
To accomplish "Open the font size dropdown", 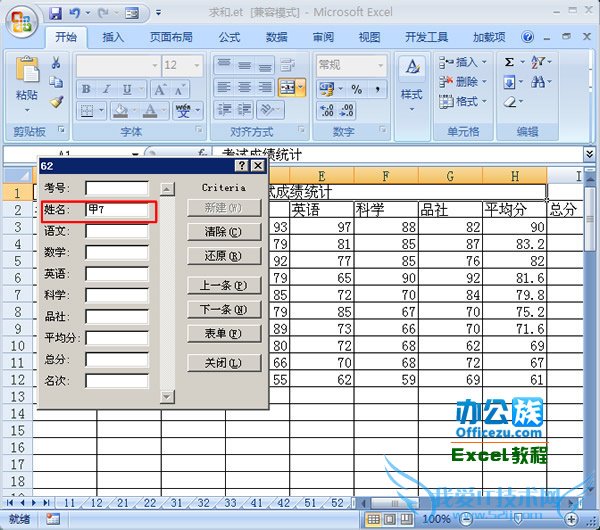I will coord(197,65).
